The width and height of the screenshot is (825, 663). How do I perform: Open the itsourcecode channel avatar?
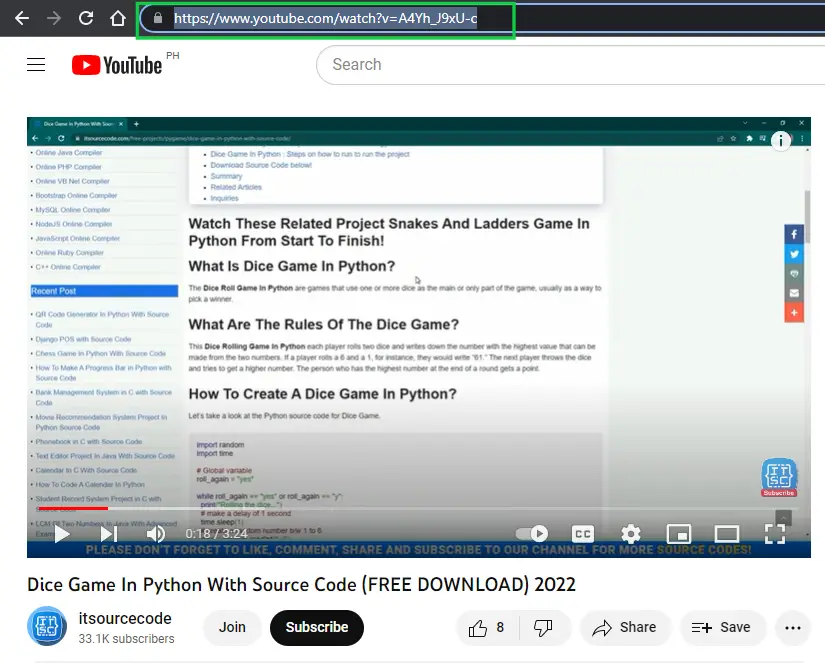click(x=47, y=626)
